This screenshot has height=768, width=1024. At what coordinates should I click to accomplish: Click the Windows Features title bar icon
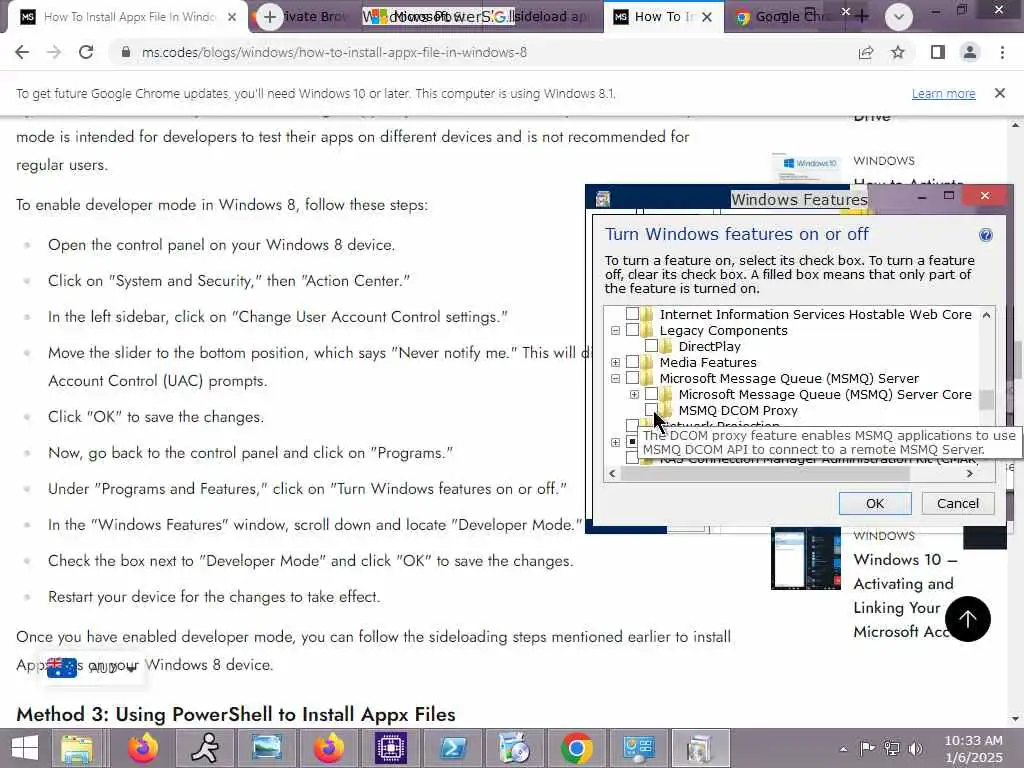(603, 199)
